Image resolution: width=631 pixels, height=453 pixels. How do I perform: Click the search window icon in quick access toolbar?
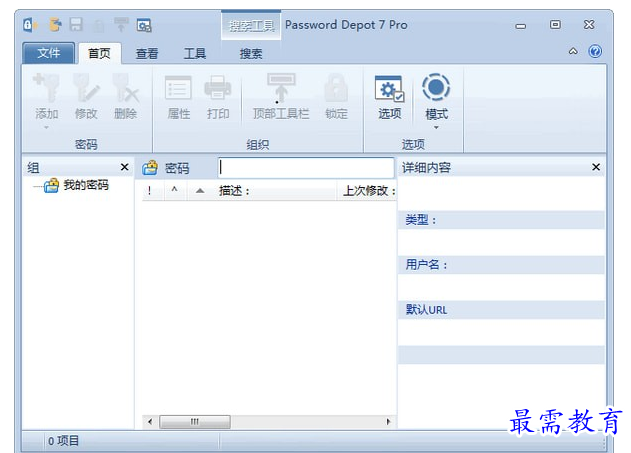(144, 25)
